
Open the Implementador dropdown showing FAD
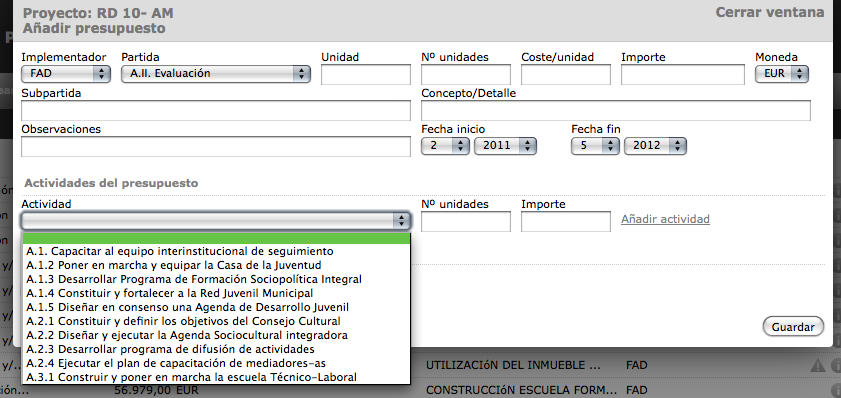coord(66,74)
